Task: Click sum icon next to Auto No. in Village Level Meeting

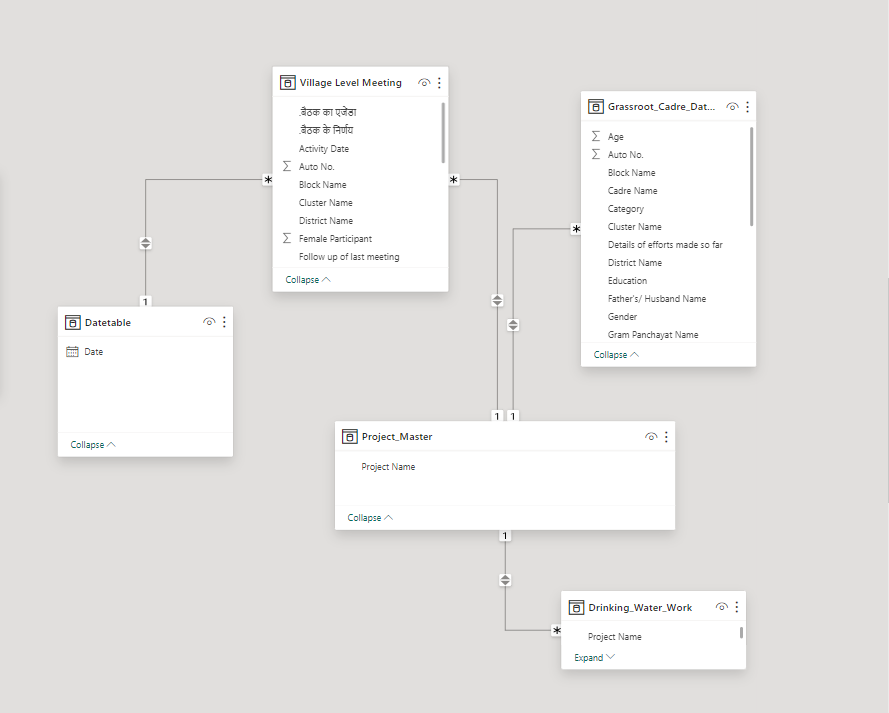Action: click(287, 166)
